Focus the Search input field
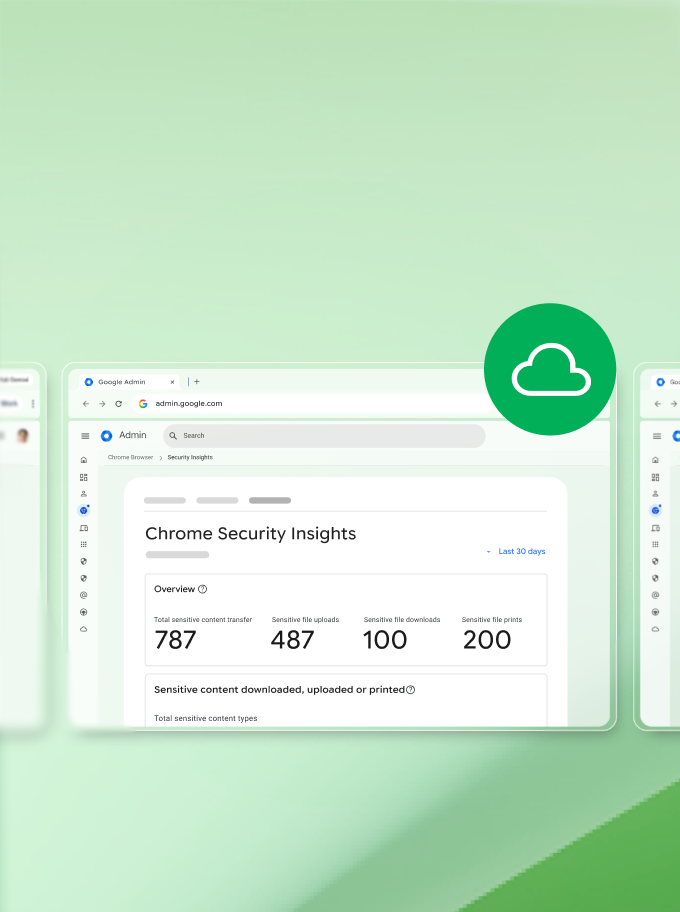The image size is (680, 912). (x=324, y=436)
